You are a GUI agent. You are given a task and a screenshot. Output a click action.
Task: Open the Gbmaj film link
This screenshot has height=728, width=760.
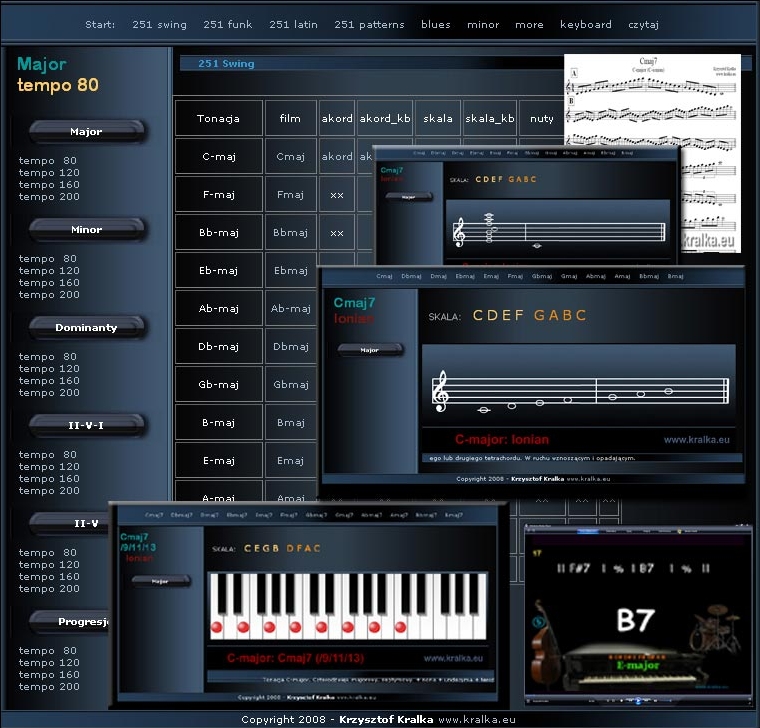point(290,384)
